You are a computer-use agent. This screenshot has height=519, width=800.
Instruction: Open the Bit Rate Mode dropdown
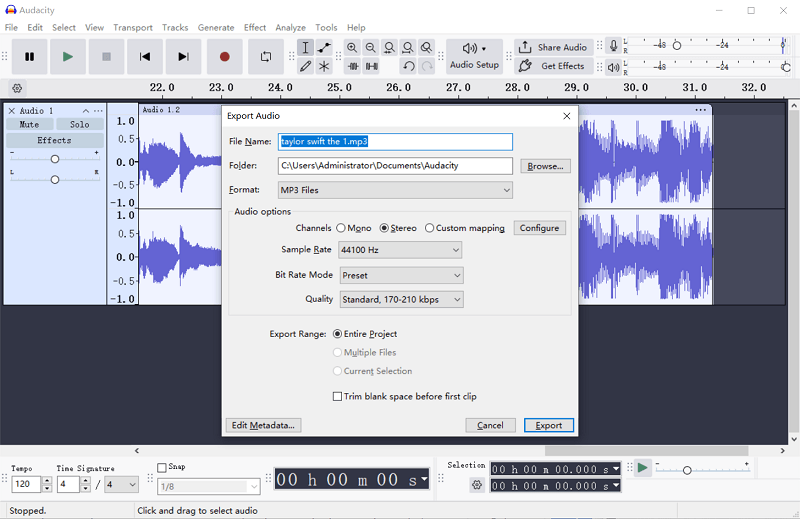(402, 276)
